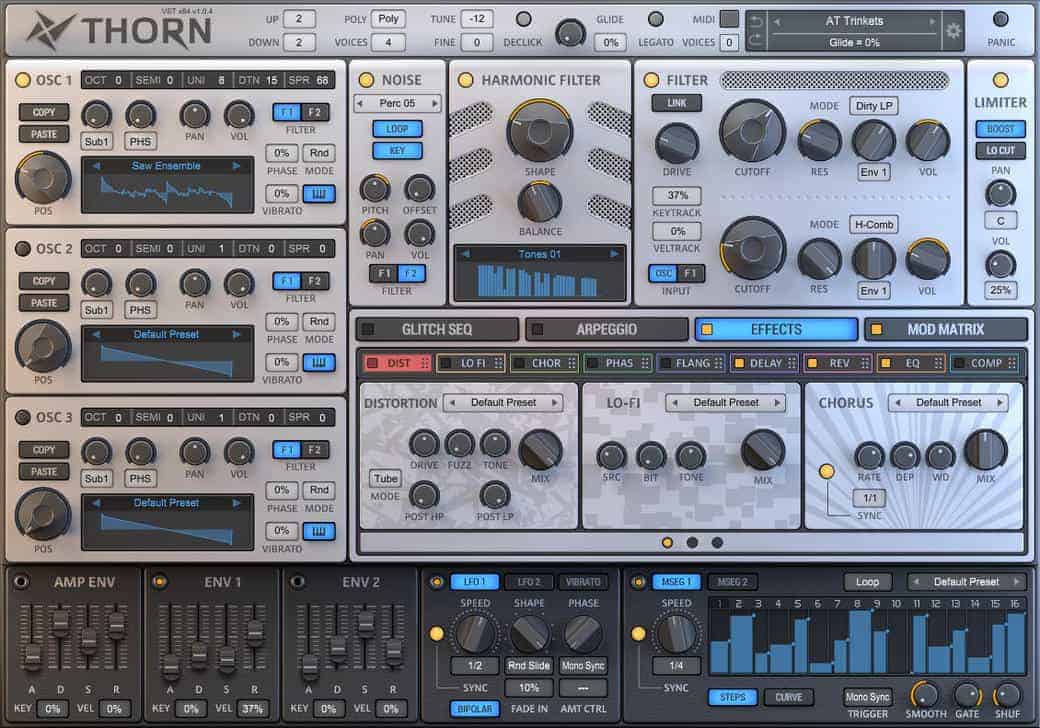Open the H-Comb filter mode dropdown

(874, 225)
